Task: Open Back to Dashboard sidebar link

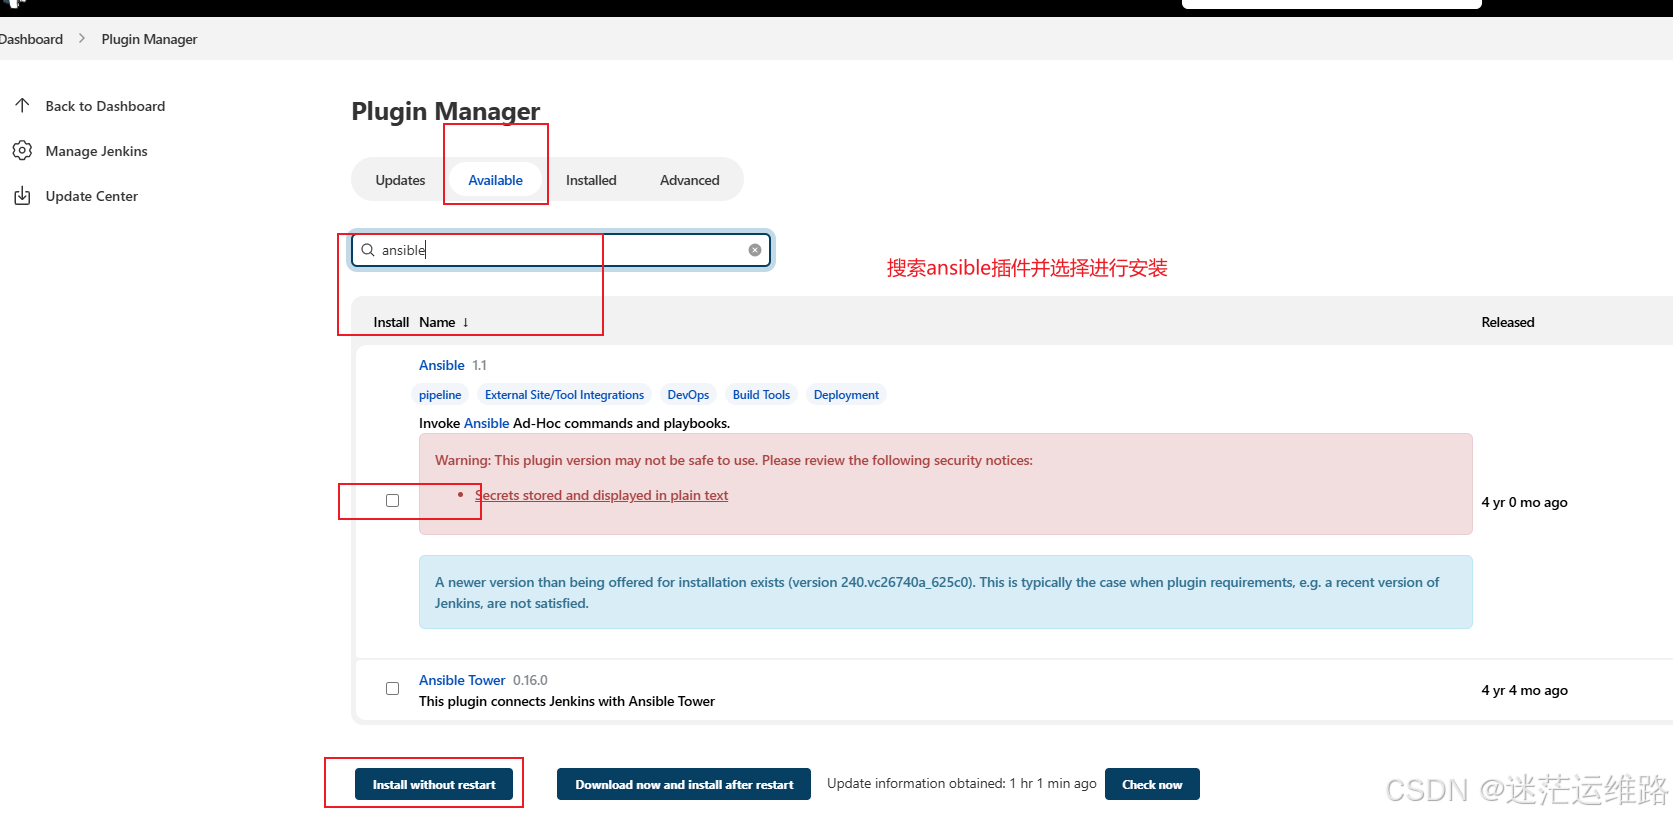Action: point(105,106)
